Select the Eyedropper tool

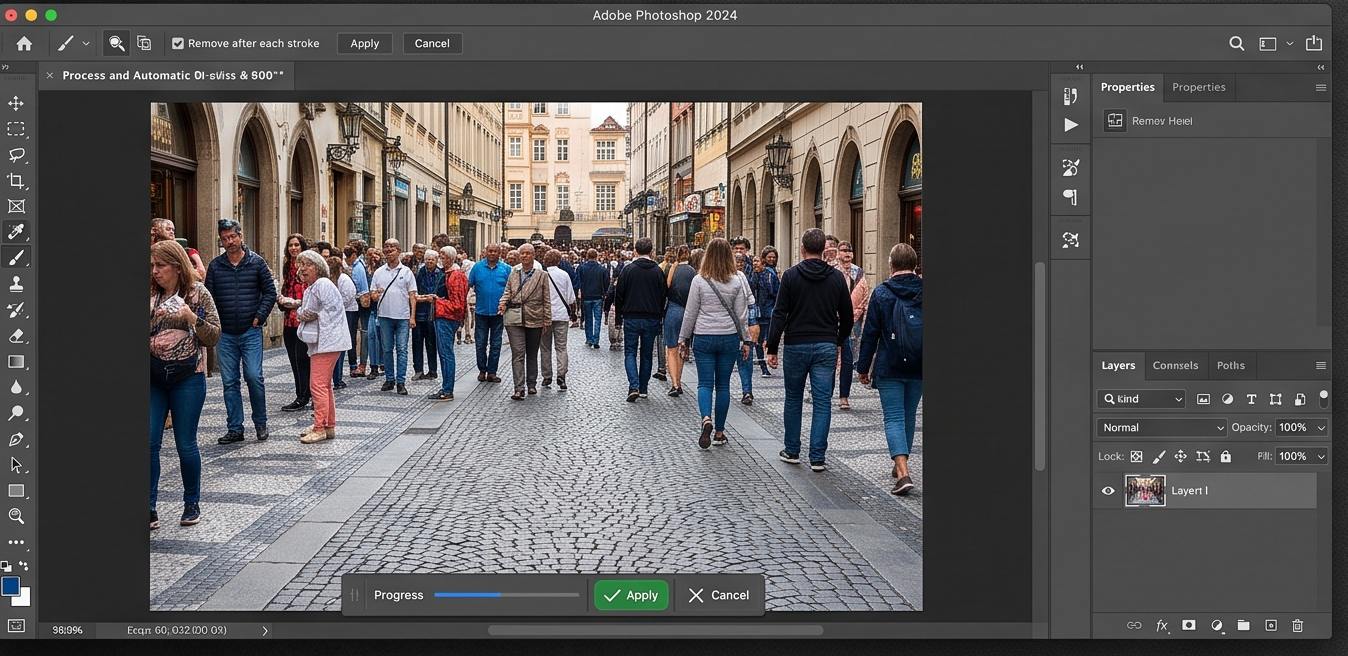click(x=16, y=232)
